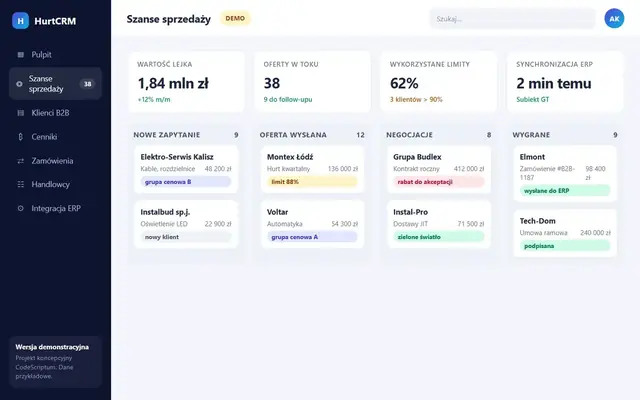
Task: Navigate to Zamówienia
Action: point(55,161)
